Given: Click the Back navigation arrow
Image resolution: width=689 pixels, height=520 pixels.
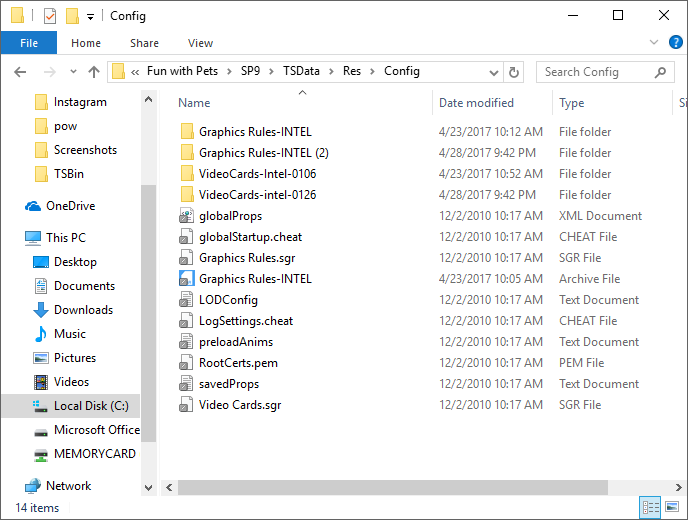Looking at the screenshot, I should tap(21, 72).
